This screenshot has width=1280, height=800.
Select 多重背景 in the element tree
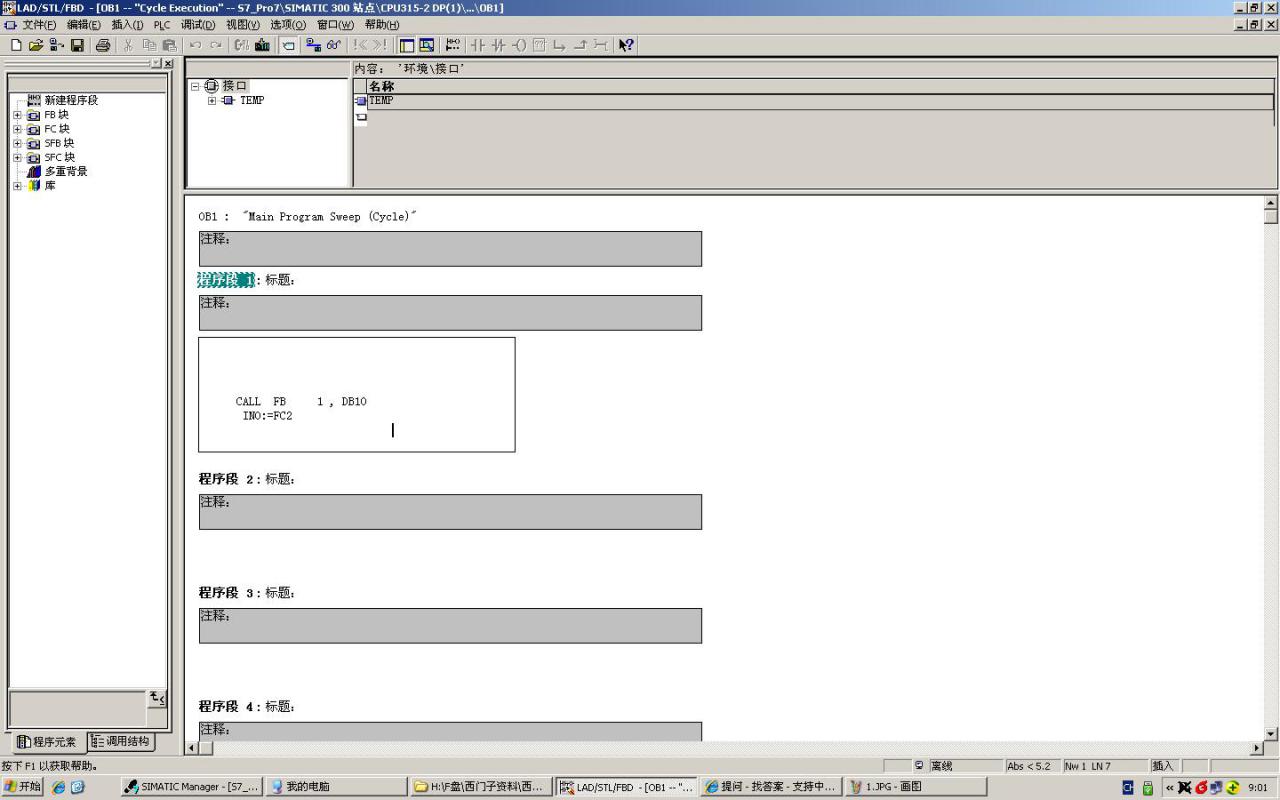[x=65, y=172]
